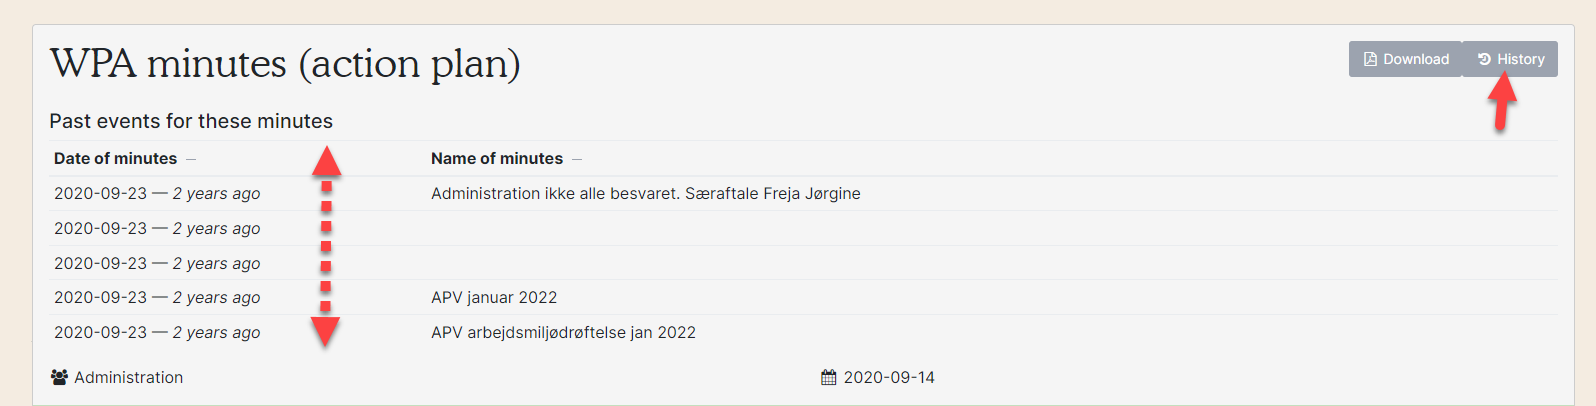Screen dimensions: 1596x406
Task: Click Past events for these minutes subtitle
Action: 191,121
